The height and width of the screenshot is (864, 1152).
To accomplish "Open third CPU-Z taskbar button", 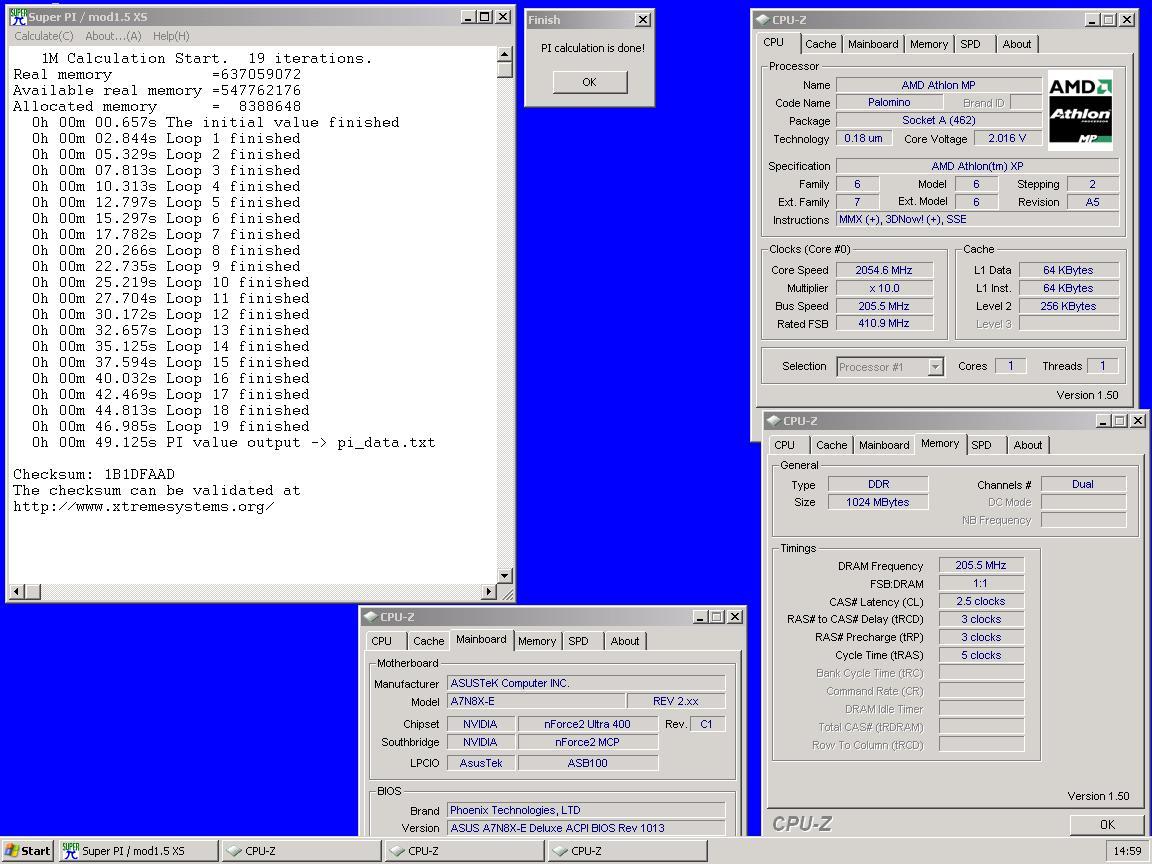I will (x=628, y=851).
